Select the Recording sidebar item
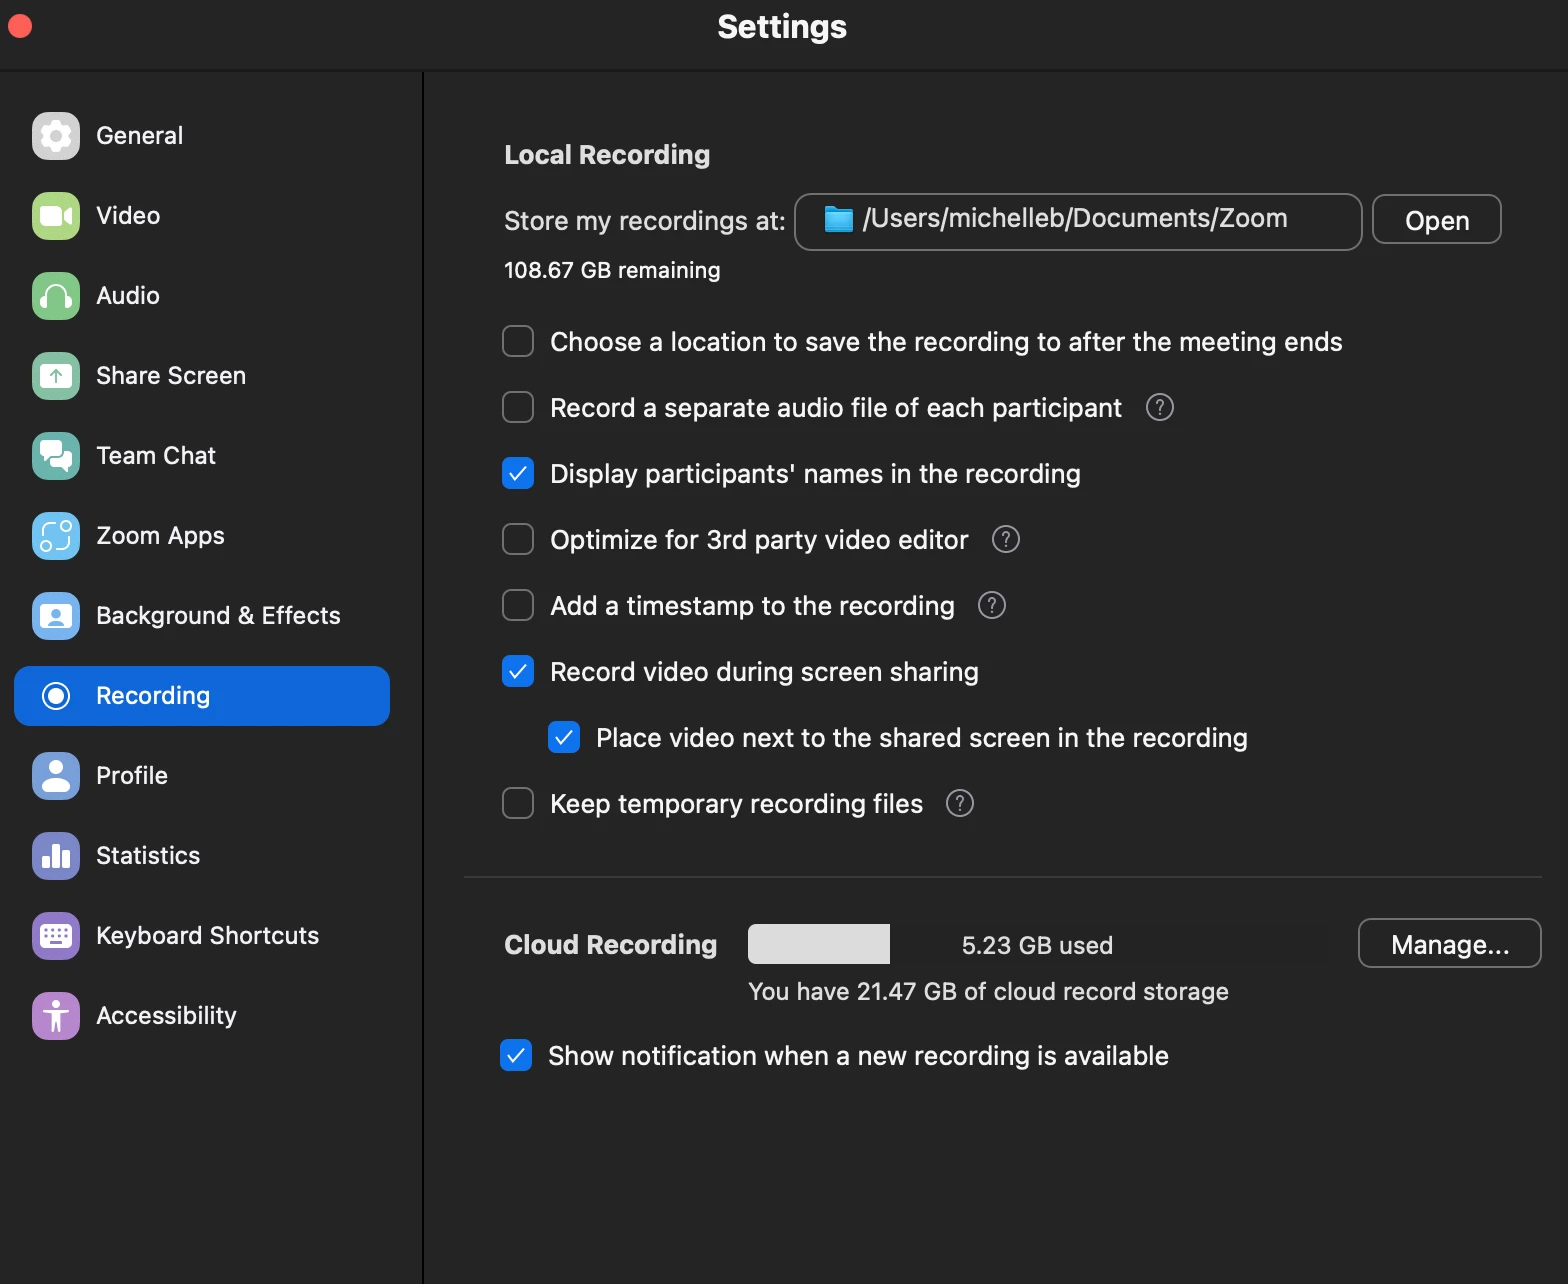Viewport: 1568px width, 1284px height. tap(202, 696)
